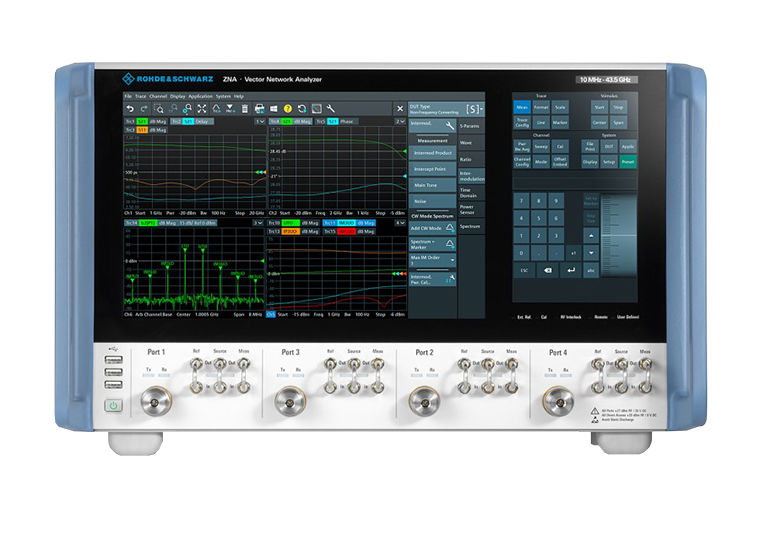Open diagram 1 selector dropdown
Image resolution: width=760 pixels, height=550 pixels.
tap(260, 121)
